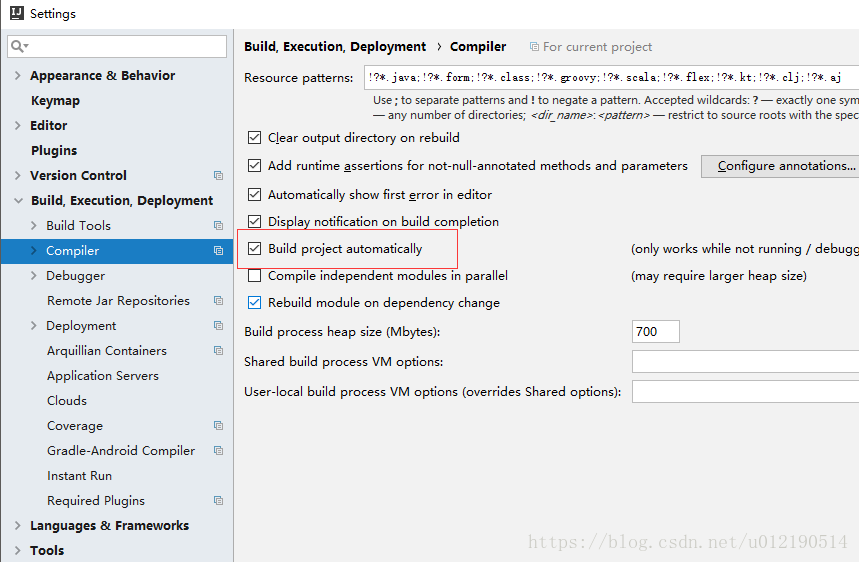Click project-level icon beside Gradle-Android Compiler

tap(219, 451)
